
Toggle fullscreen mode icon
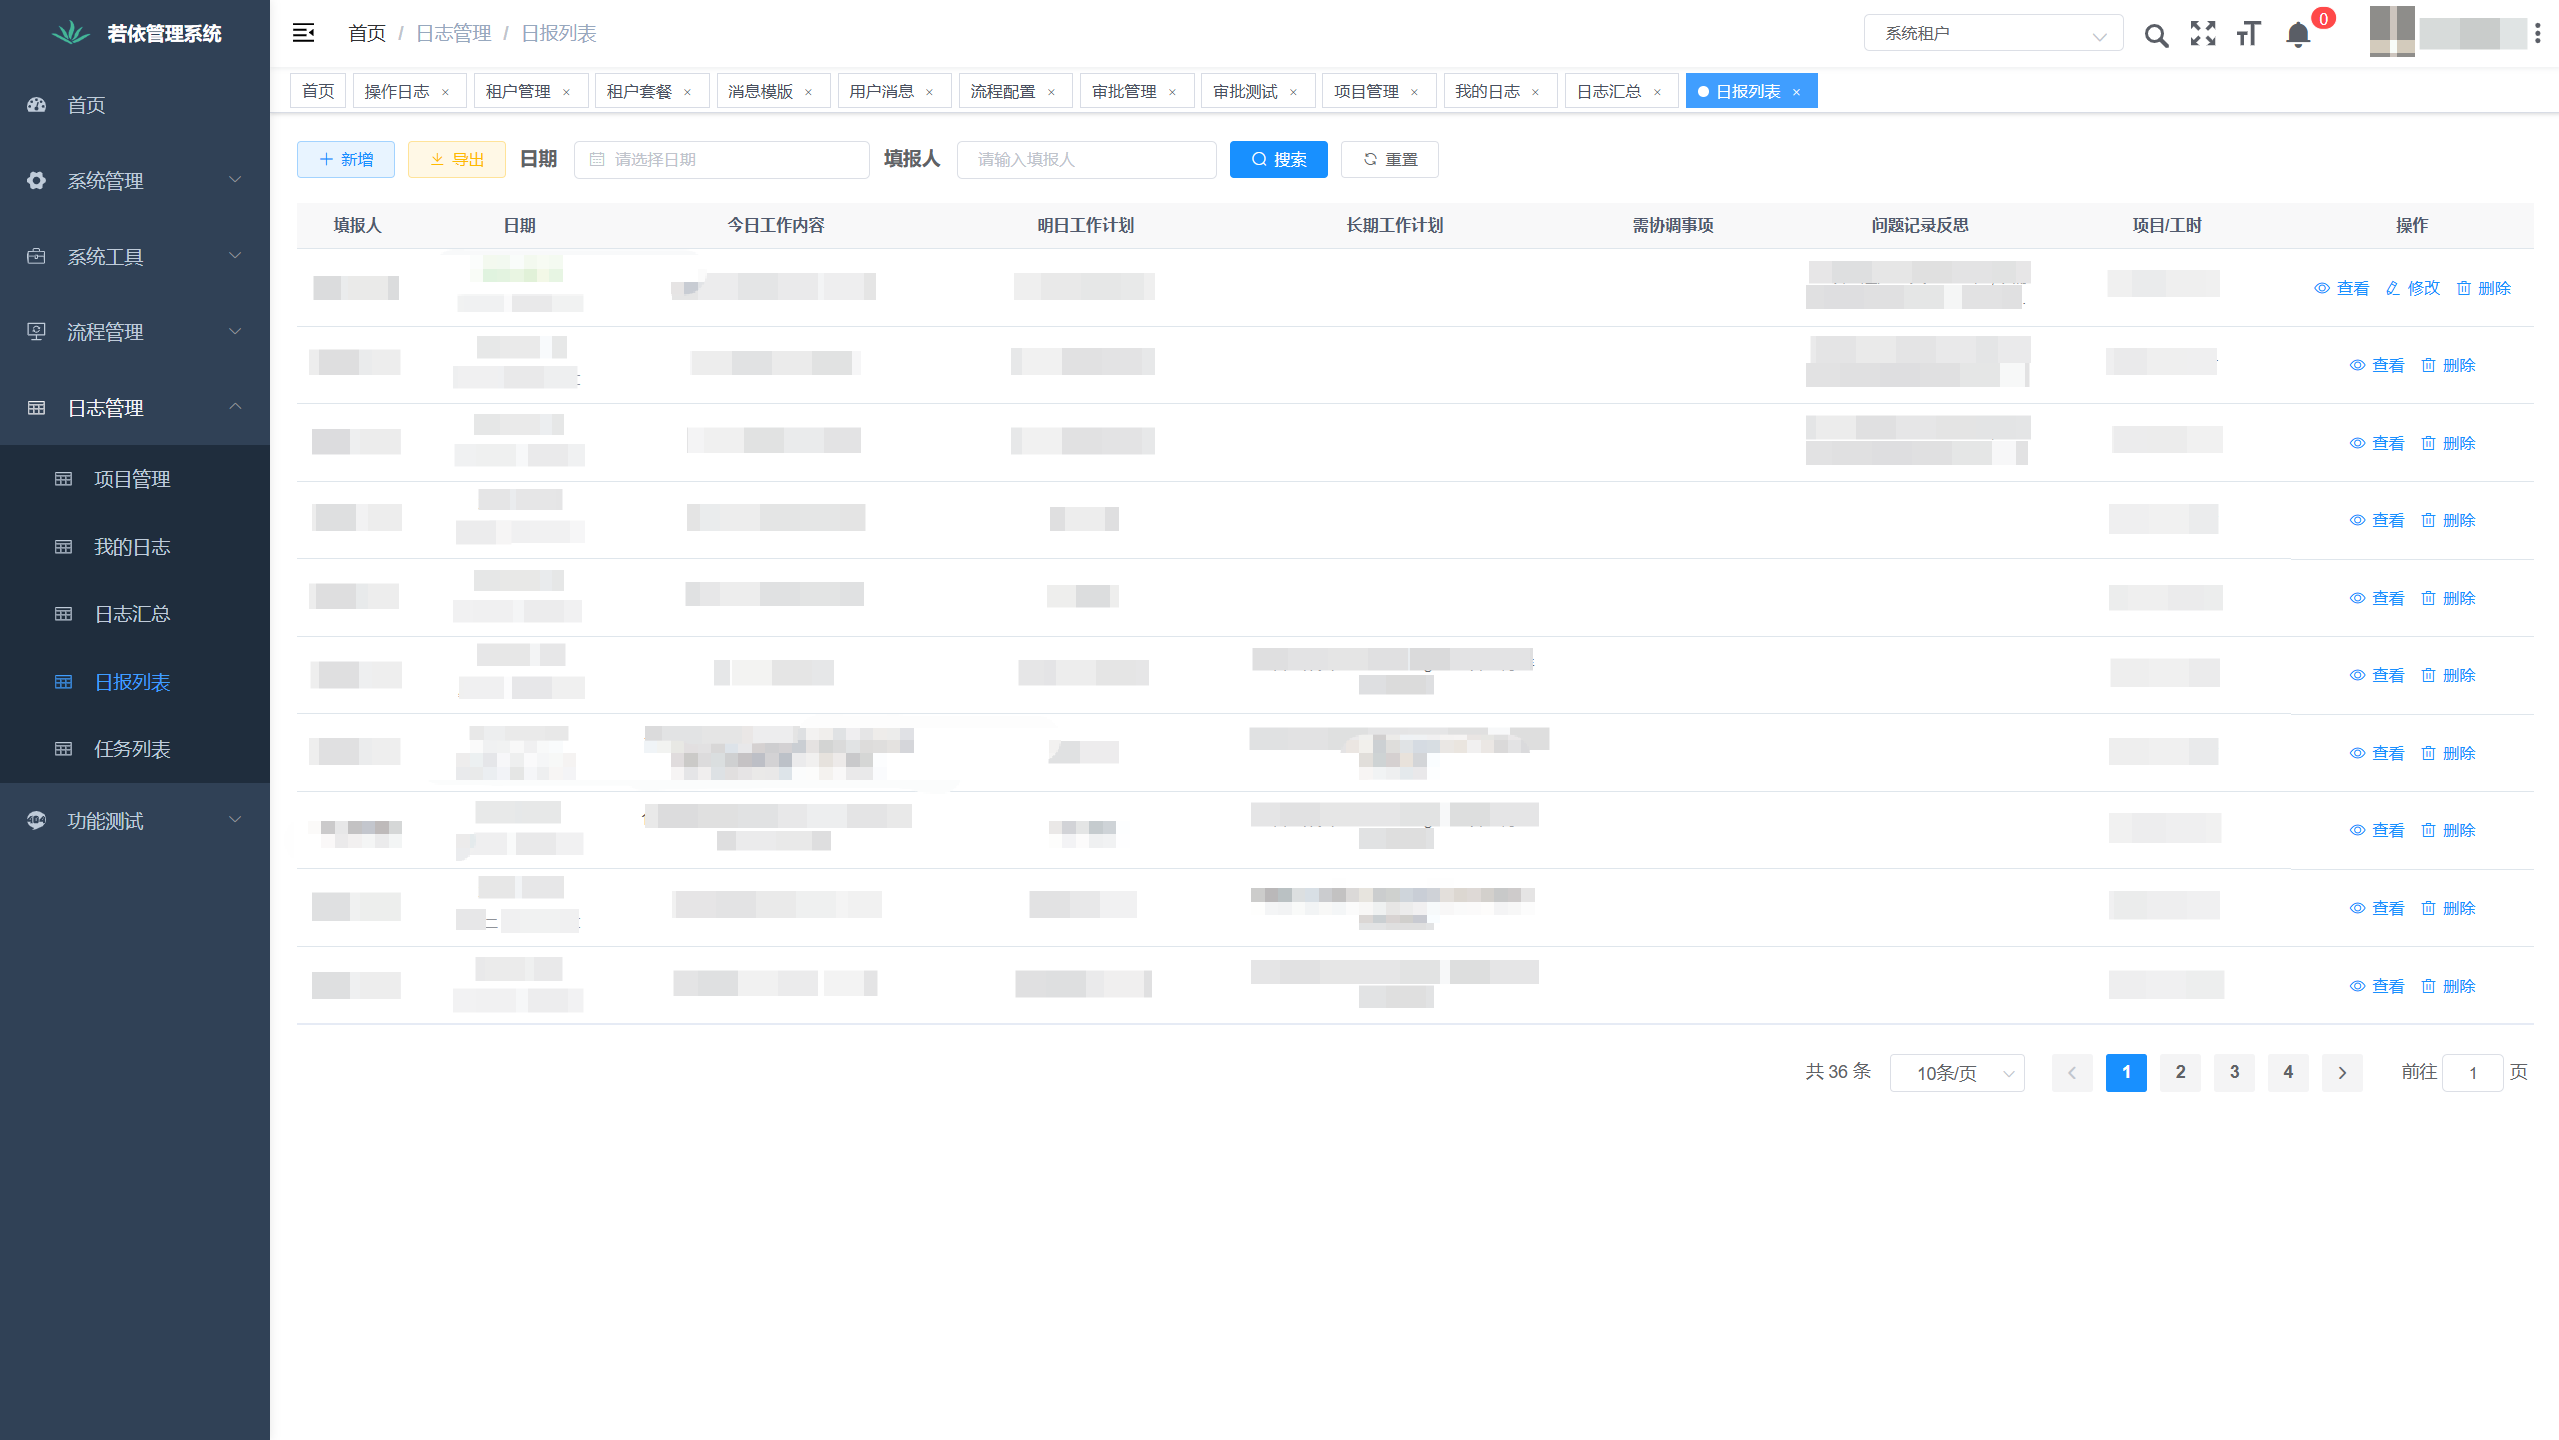coord(2202,34)
